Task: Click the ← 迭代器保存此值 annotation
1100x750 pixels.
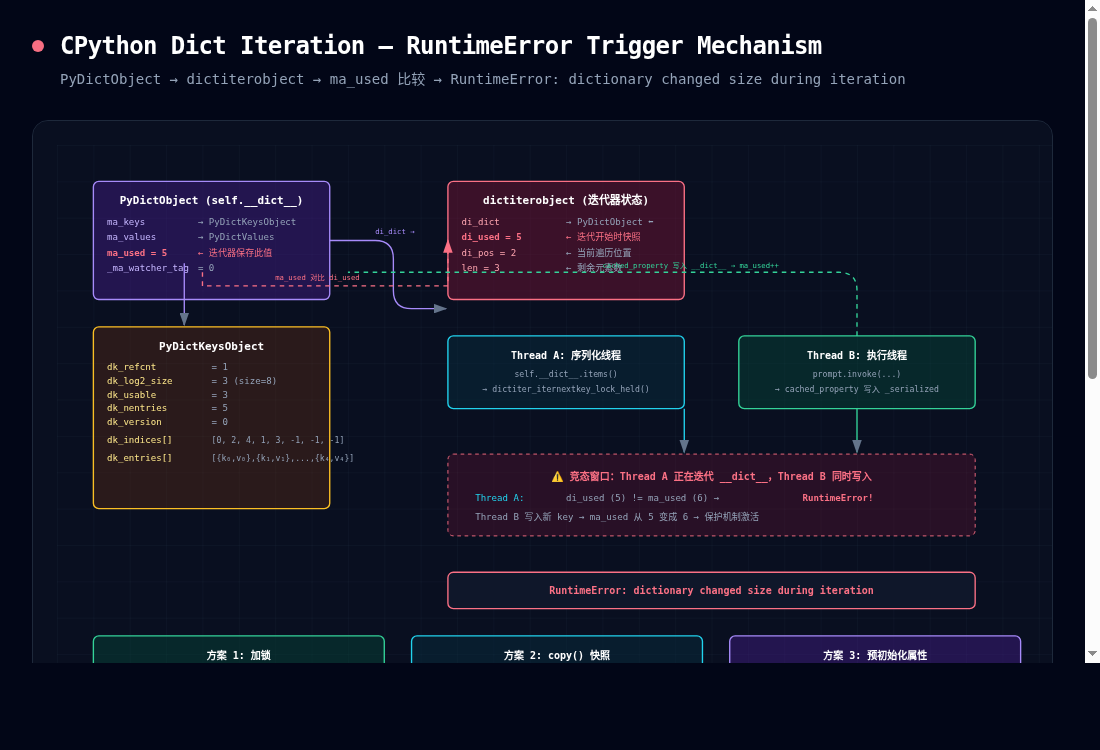Action: (x=234, y=253)
